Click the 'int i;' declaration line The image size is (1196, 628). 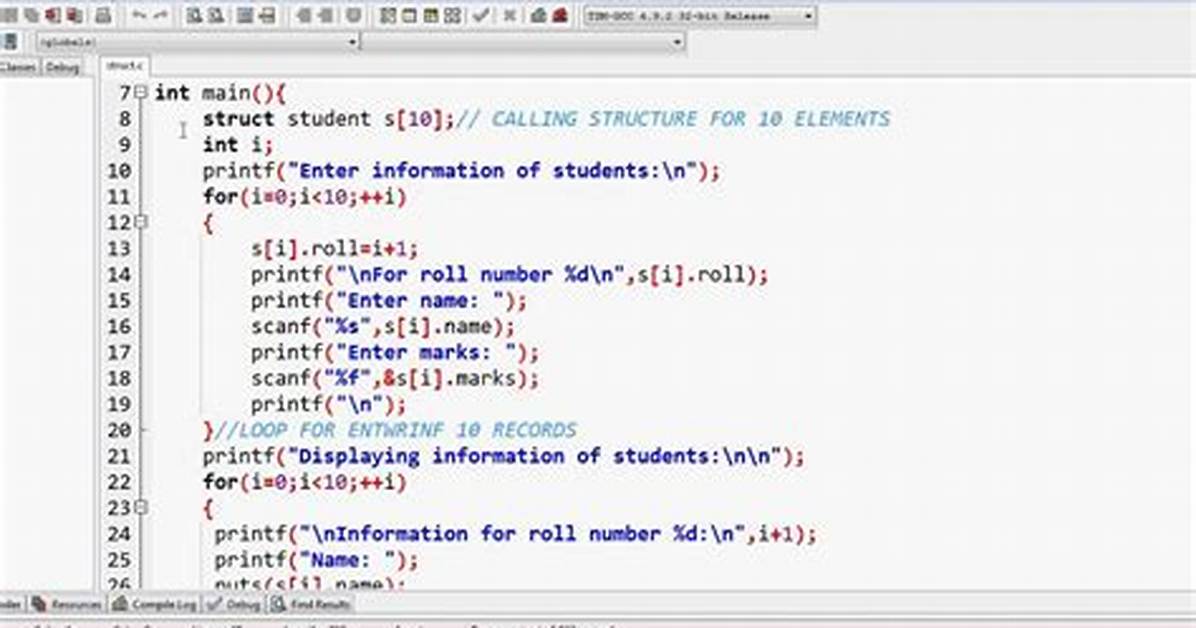(237, 145)
